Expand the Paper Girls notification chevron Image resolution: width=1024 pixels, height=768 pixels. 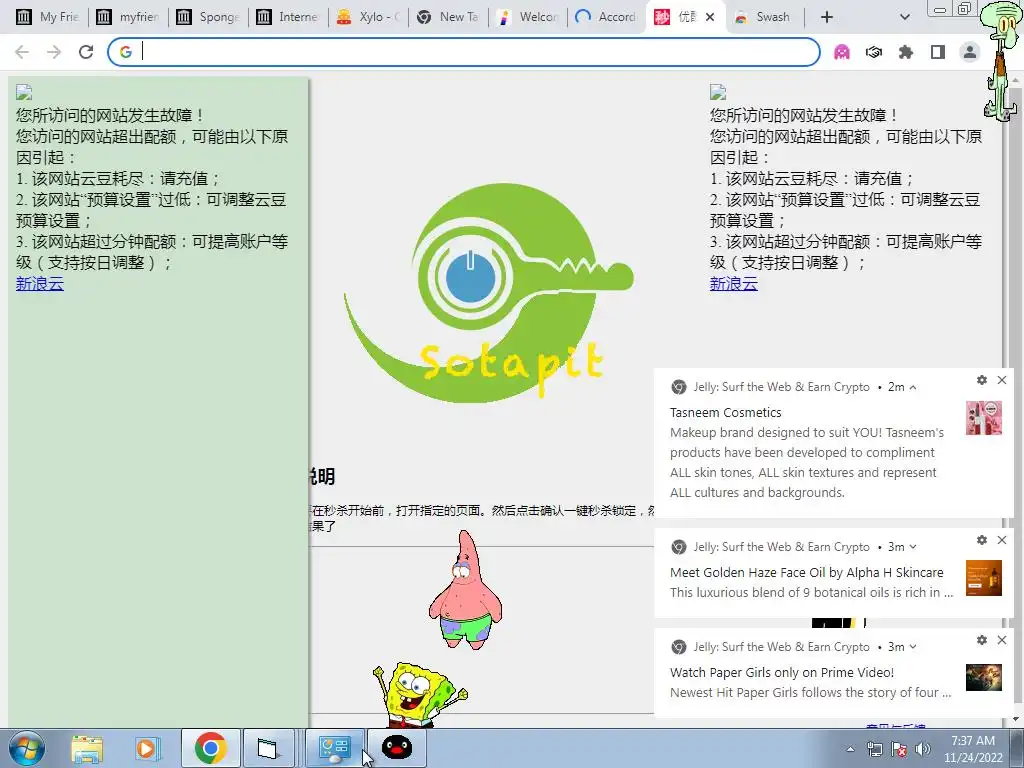[x=913, y=647]
